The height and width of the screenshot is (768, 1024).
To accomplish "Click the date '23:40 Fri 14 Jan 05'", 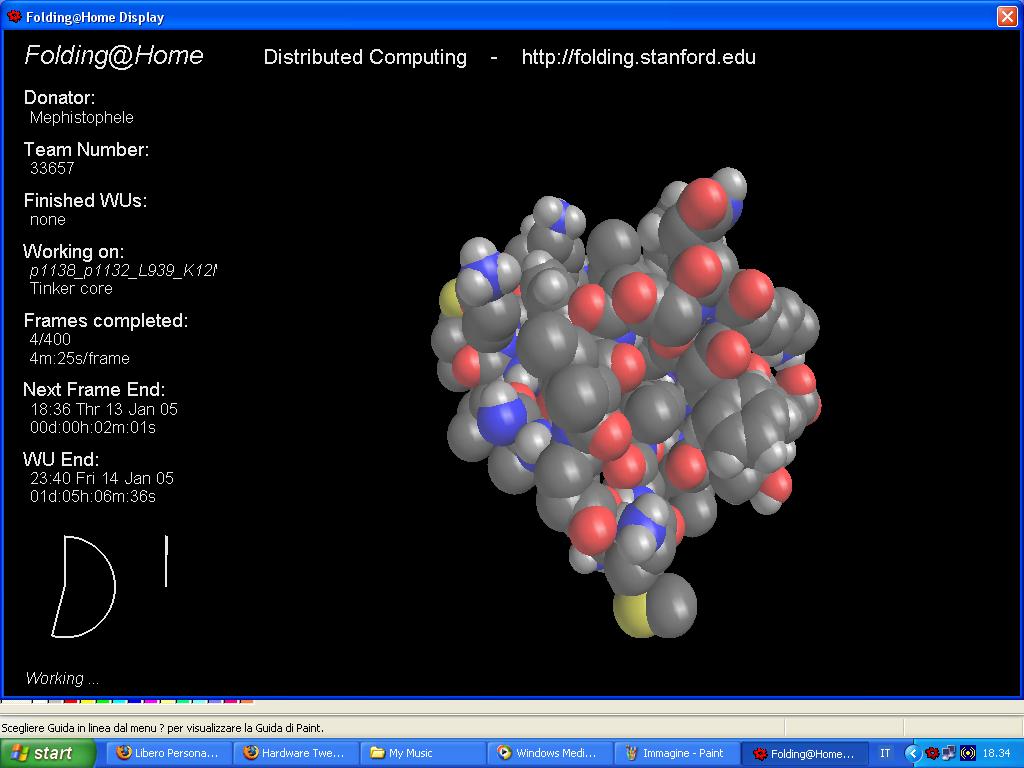I will pos(102,478).
